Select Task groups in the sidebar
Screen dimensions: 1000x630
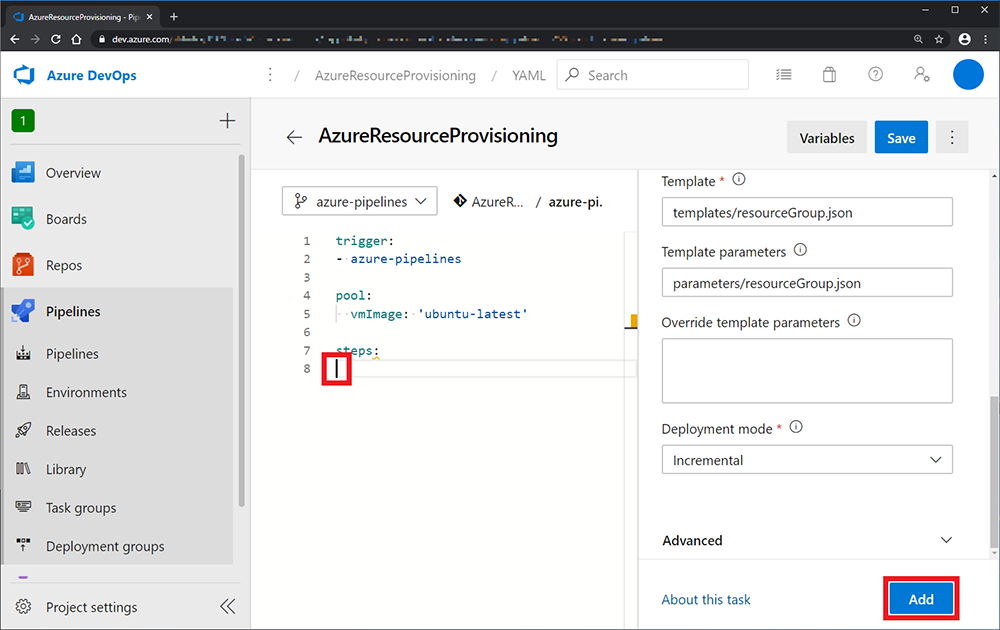coord(81,508)
